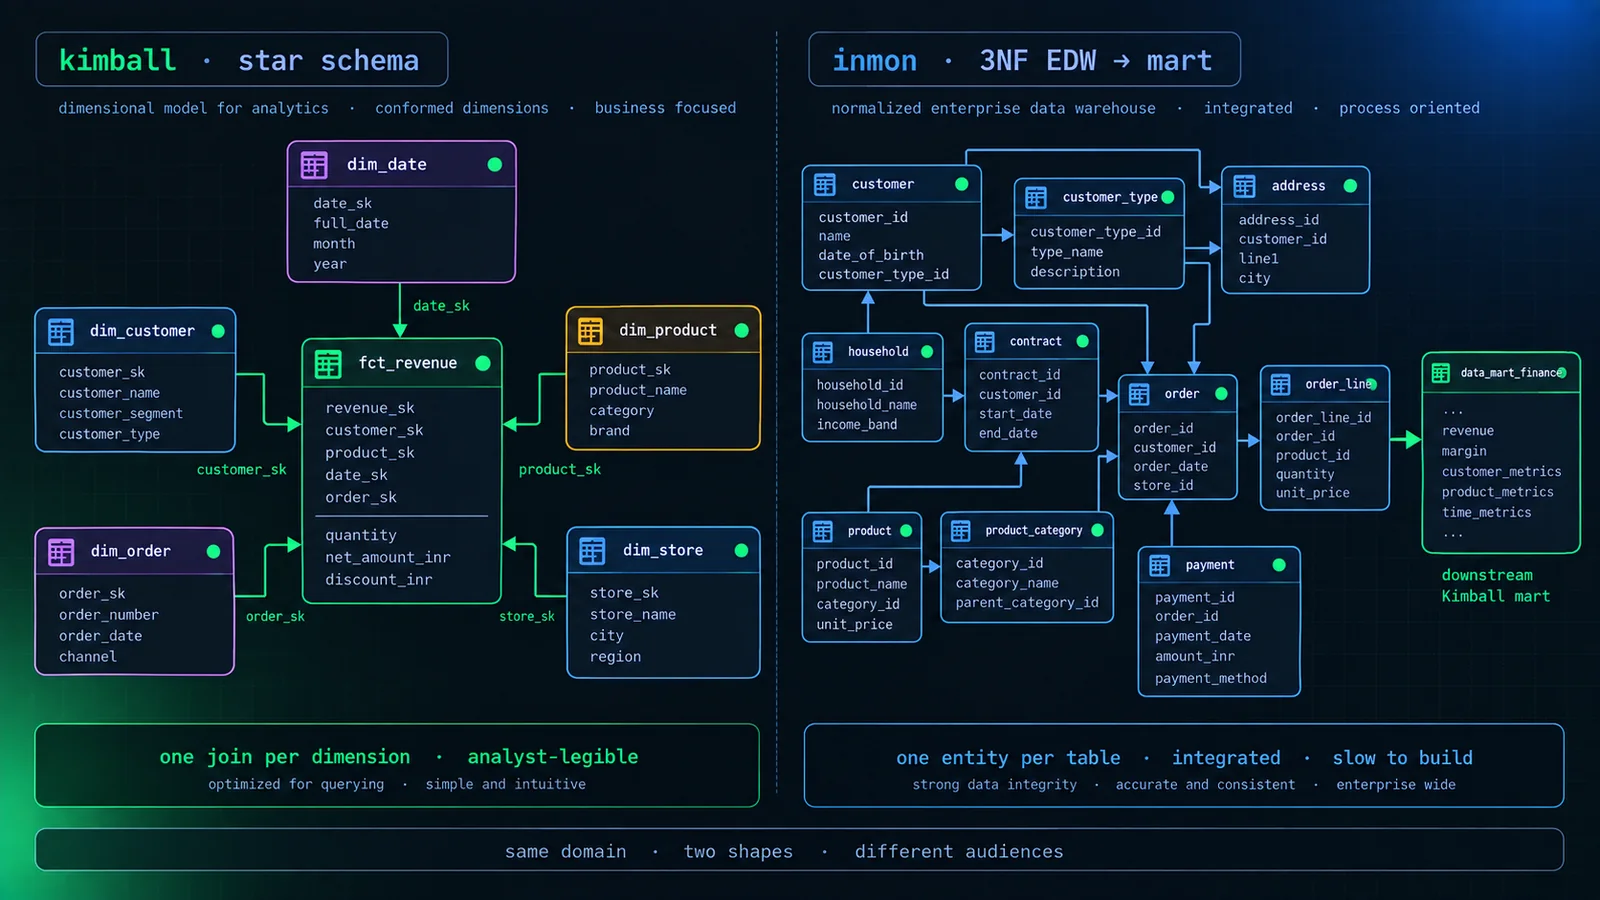Select the 'time_metrics' row
This screenshot has width=1600, height=900.
pos(1486,513)
